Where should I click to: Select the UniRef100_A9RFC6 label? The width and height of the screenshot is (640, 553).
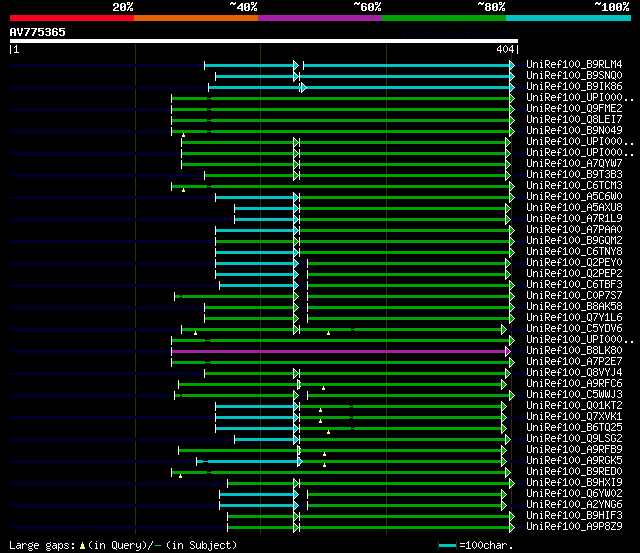[574, 384]
